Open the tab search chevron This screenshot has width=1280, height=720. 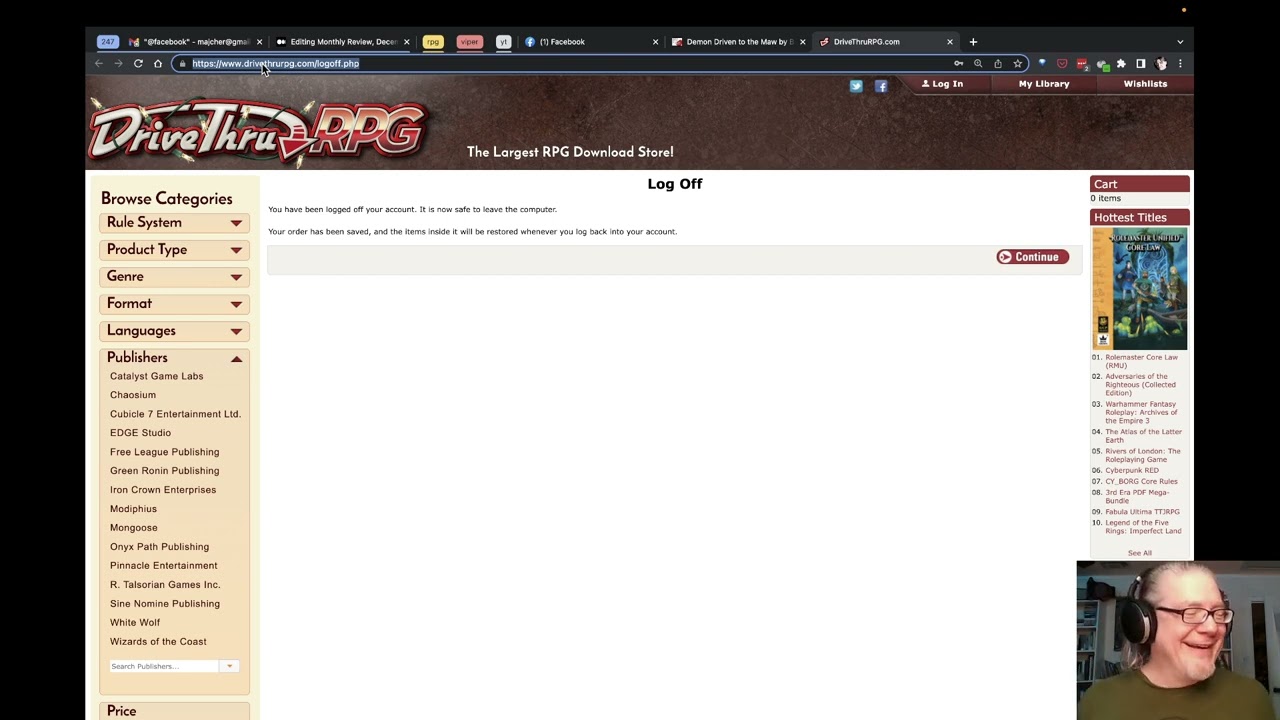tap(1180, 42)
